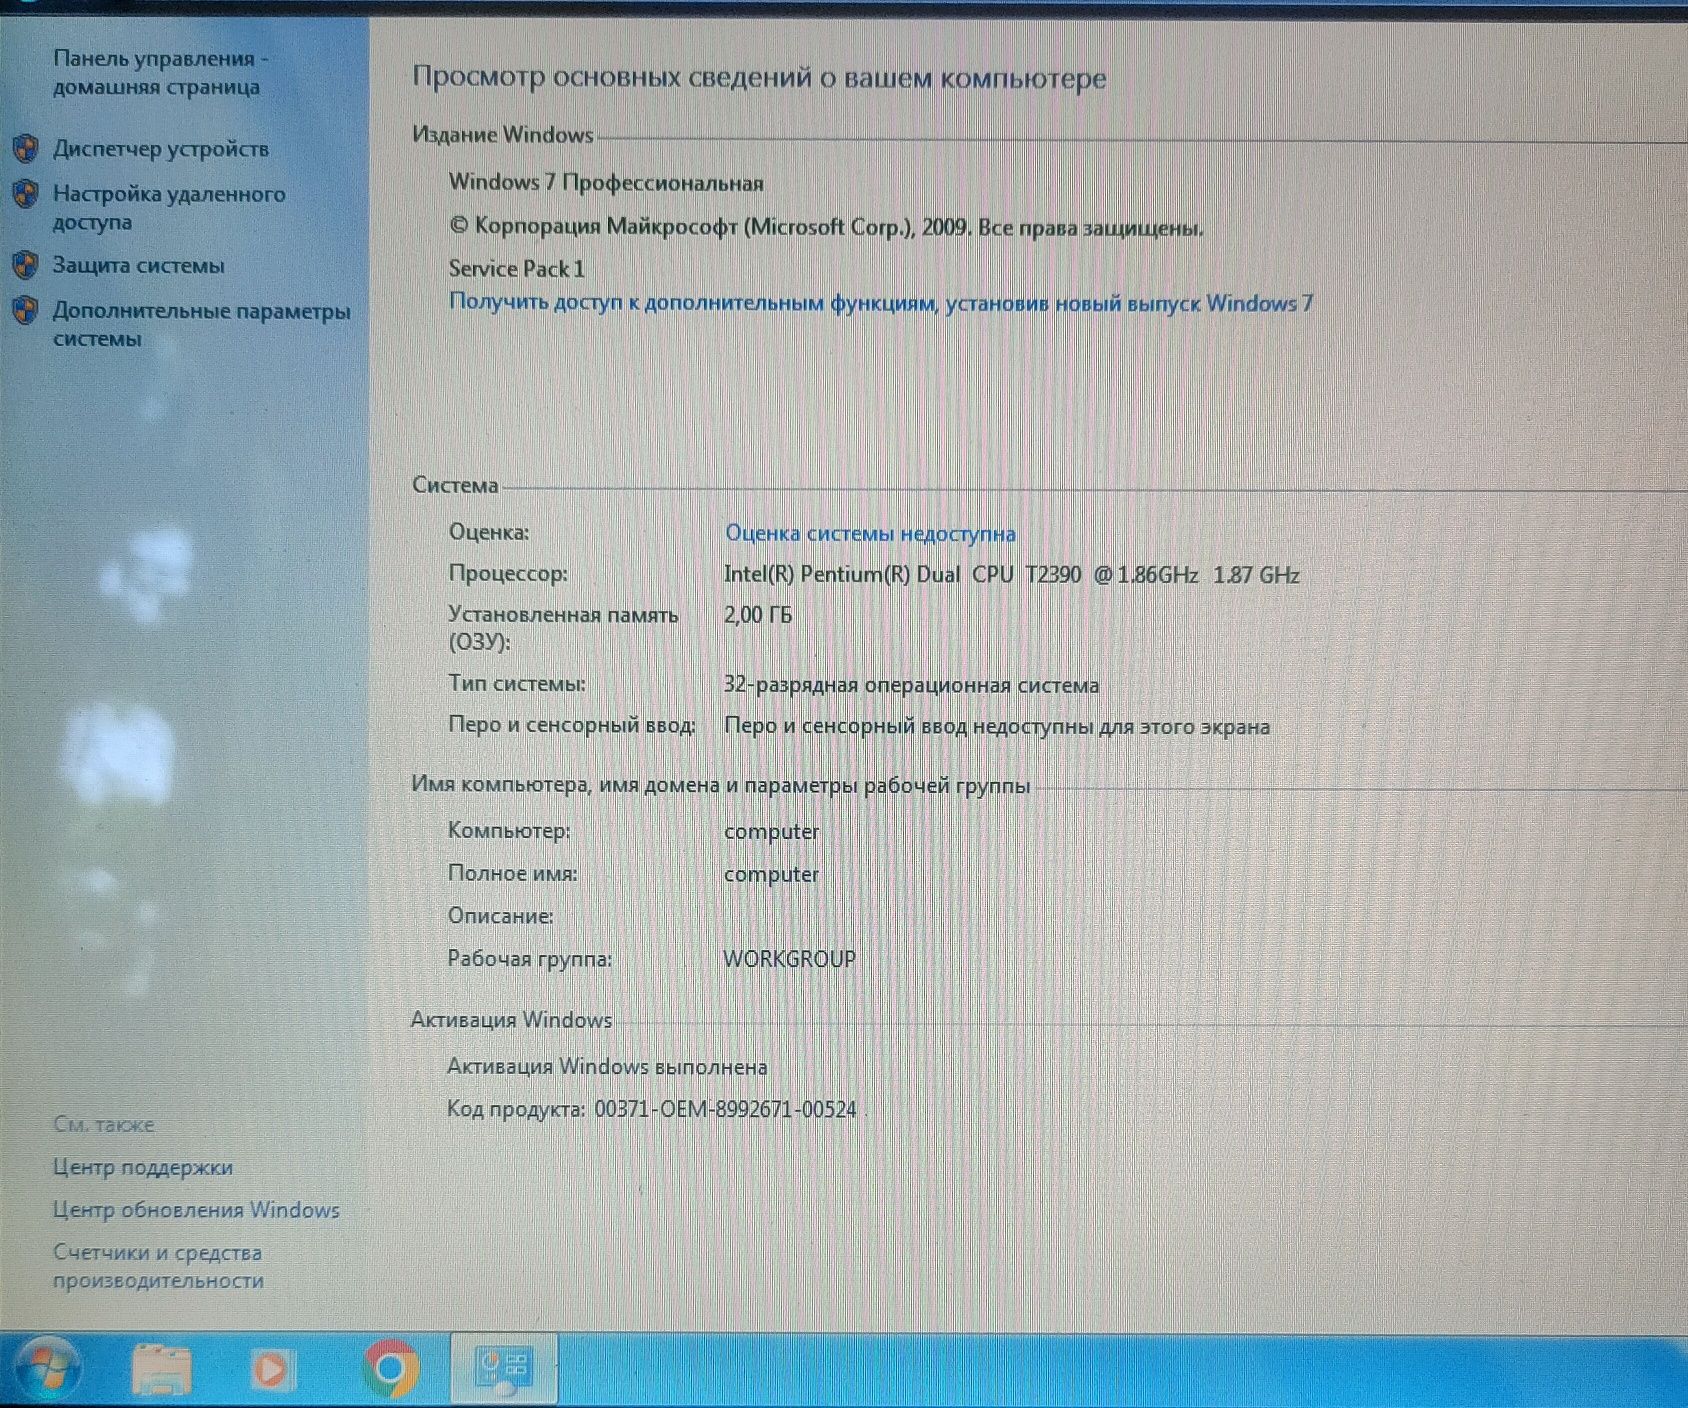The image size is (1688, 1408).
Task: Open Центр поддержки link
Action: coord(143,1167)
